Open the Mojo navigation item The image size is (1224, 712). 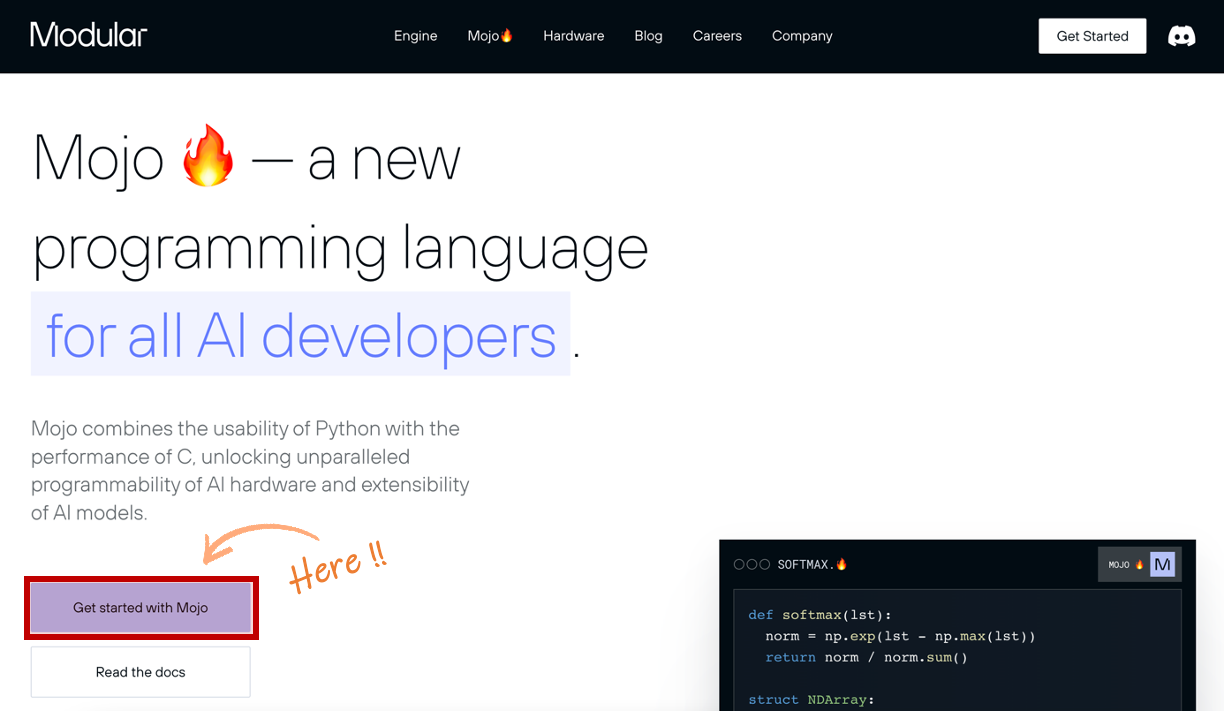coord(490,36)
